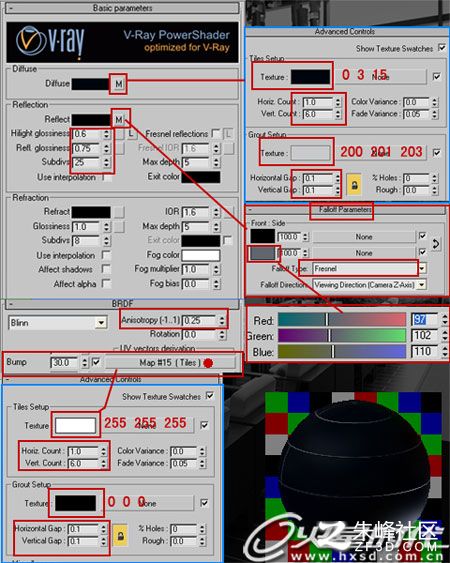
Task: Enable Fresnel reflections checkbox
Action: pos(215,134)
